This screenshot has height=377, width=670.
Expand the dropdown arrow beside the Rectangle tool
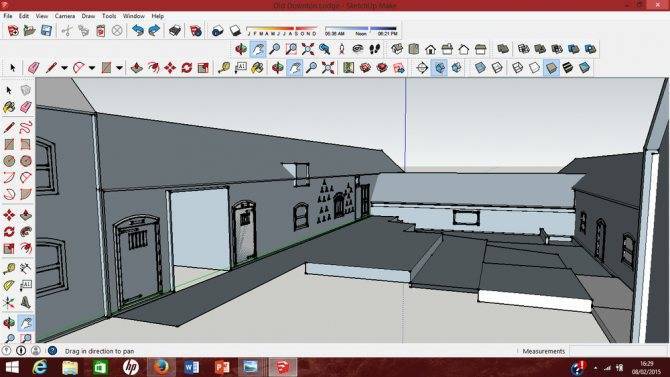click(x=119, y=68)
